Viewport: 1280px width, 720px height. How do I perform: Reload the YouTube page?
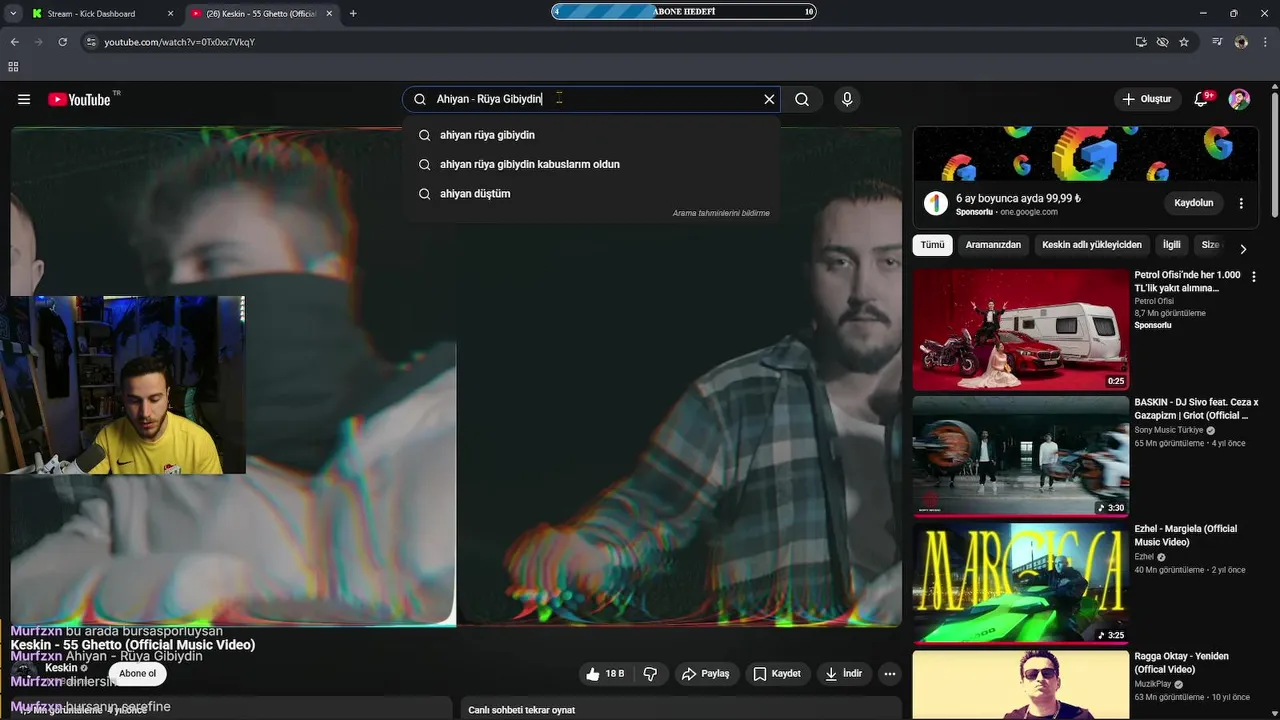(62, 42)
